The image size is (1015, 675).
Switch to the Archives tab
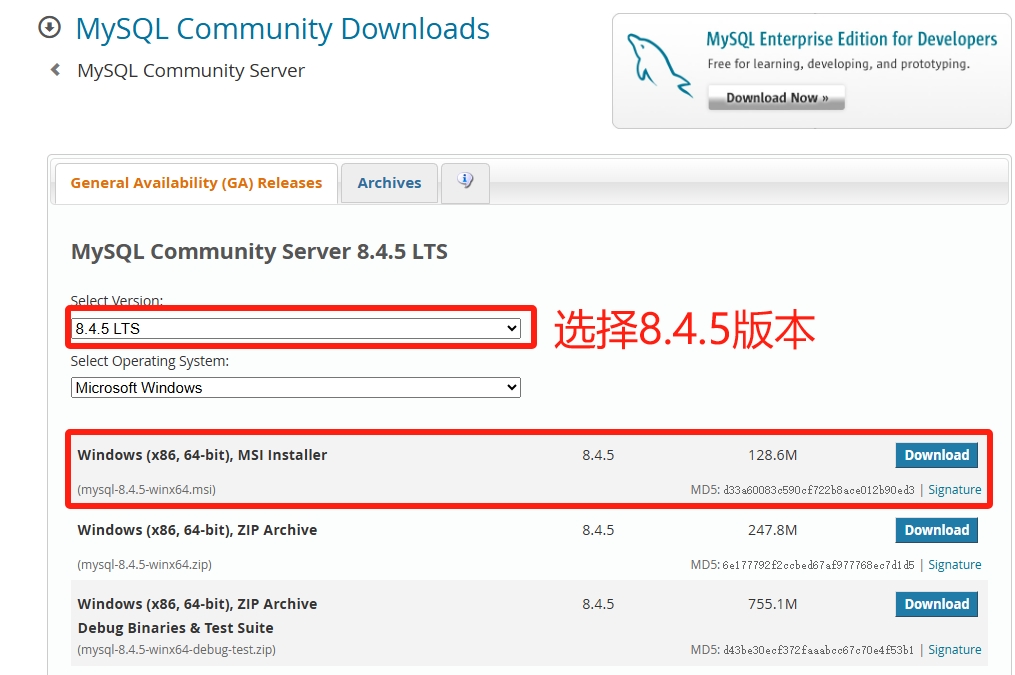click(x=389, y=183)
